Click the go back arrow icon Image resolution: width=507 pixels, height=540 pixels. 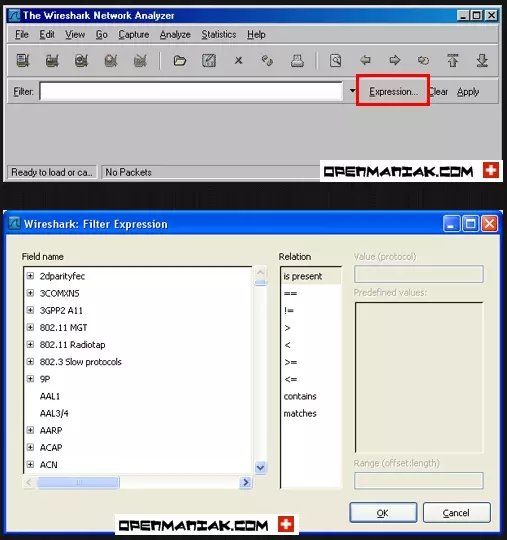point(365,60)
